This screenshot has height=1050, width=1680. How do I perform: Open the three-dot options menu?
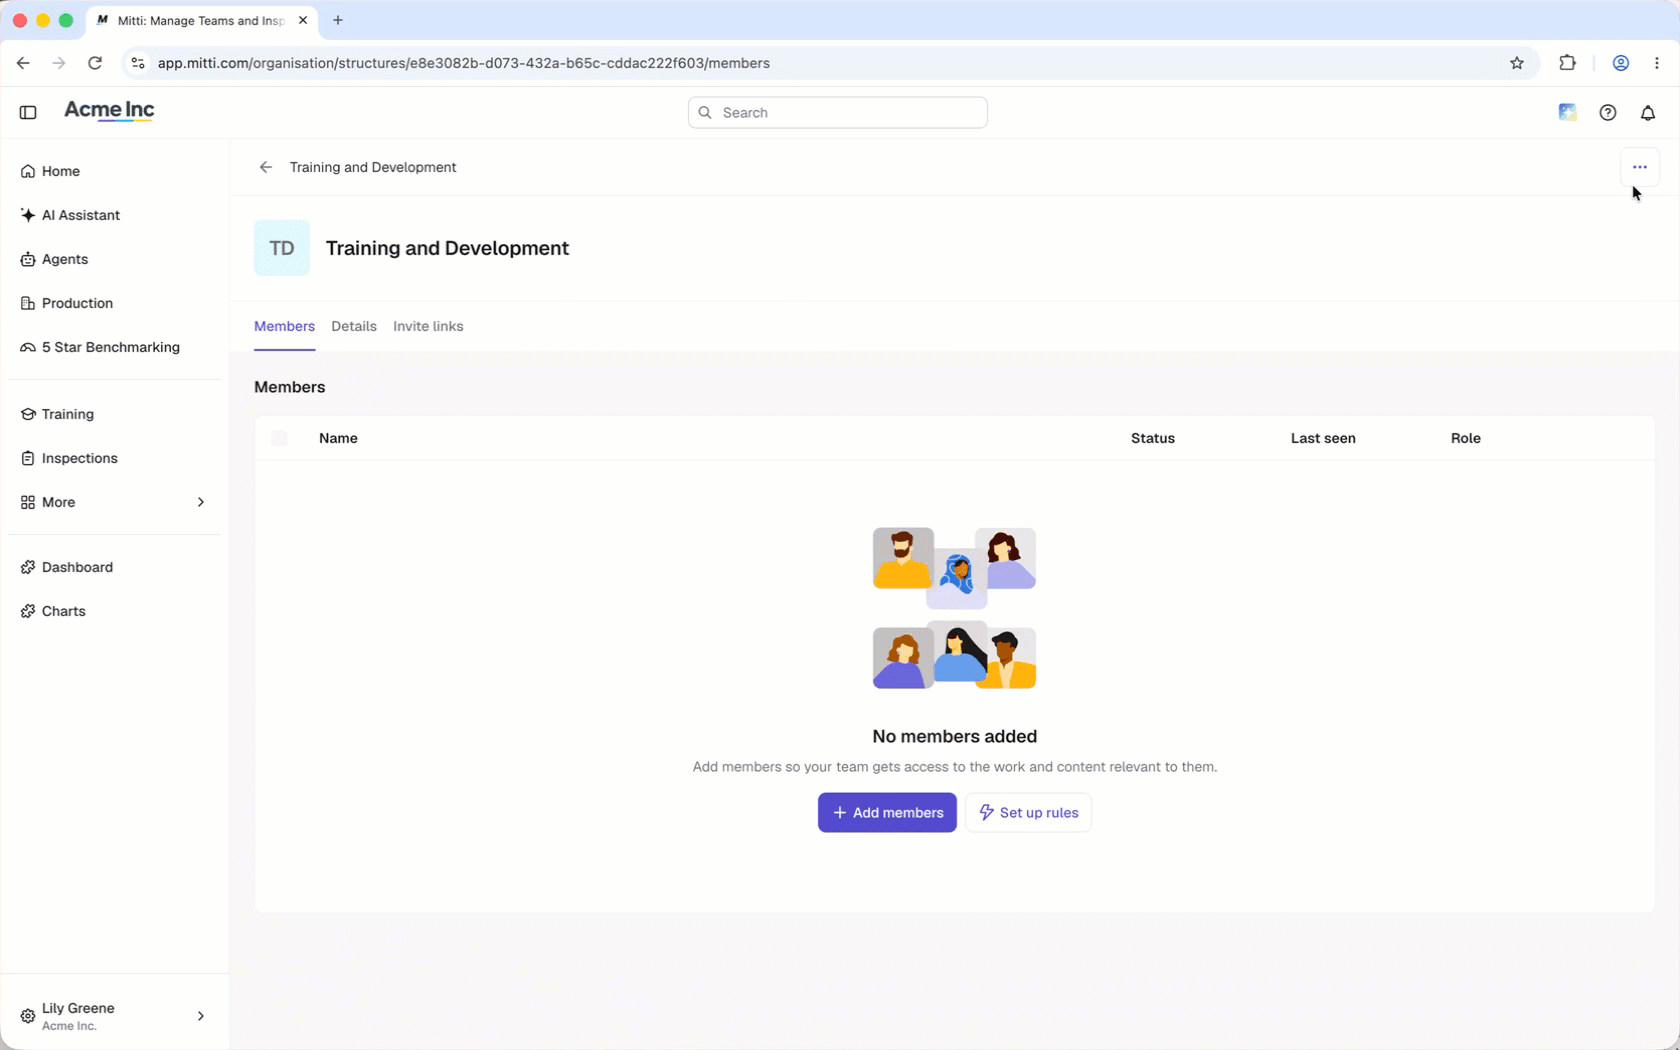click(x=1639, y=167)
